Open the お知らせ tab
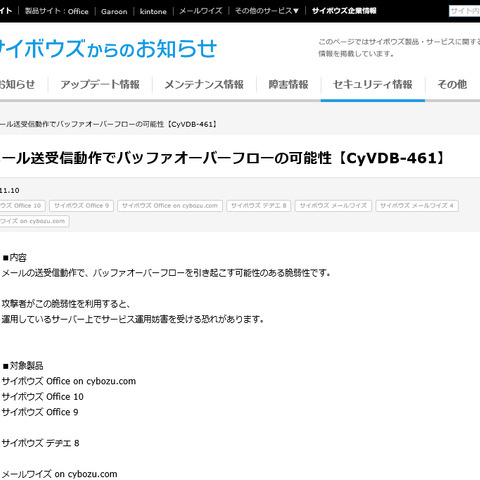This screenshot has height=480, width=480. 17,84
